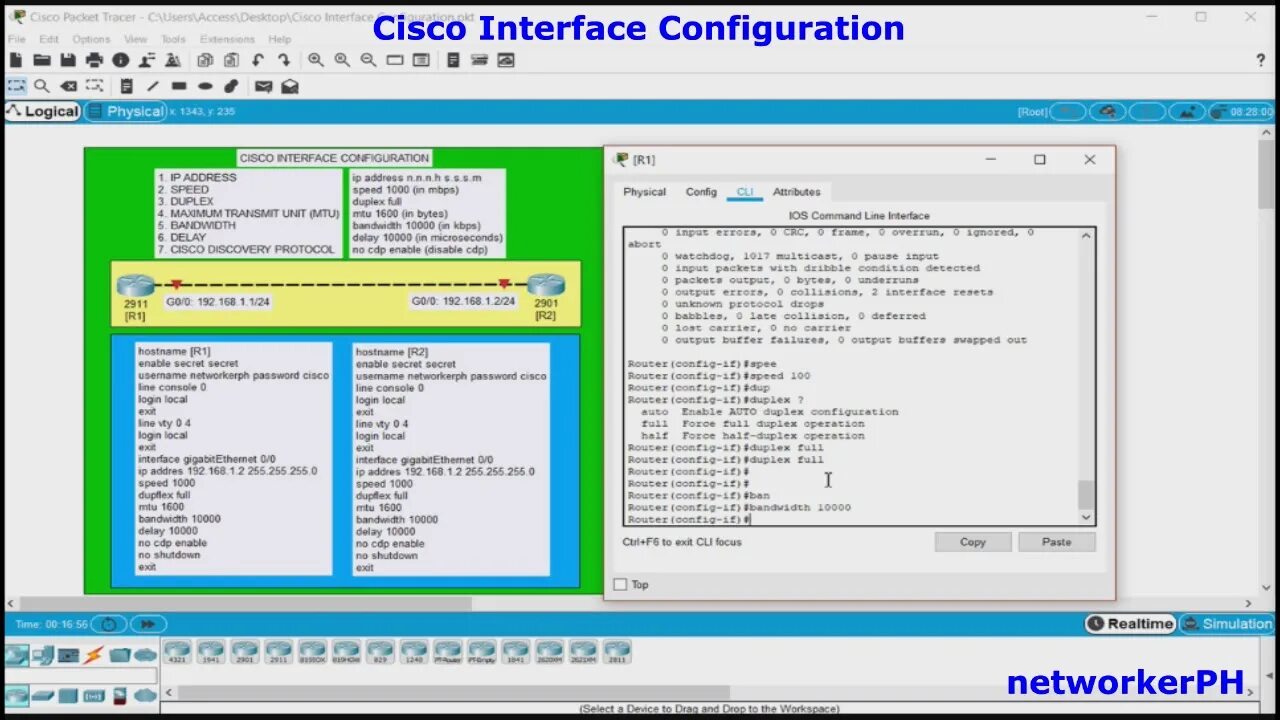Switch to Physical workspace view
Screen dimensions: 1280x720
(126, 111)
